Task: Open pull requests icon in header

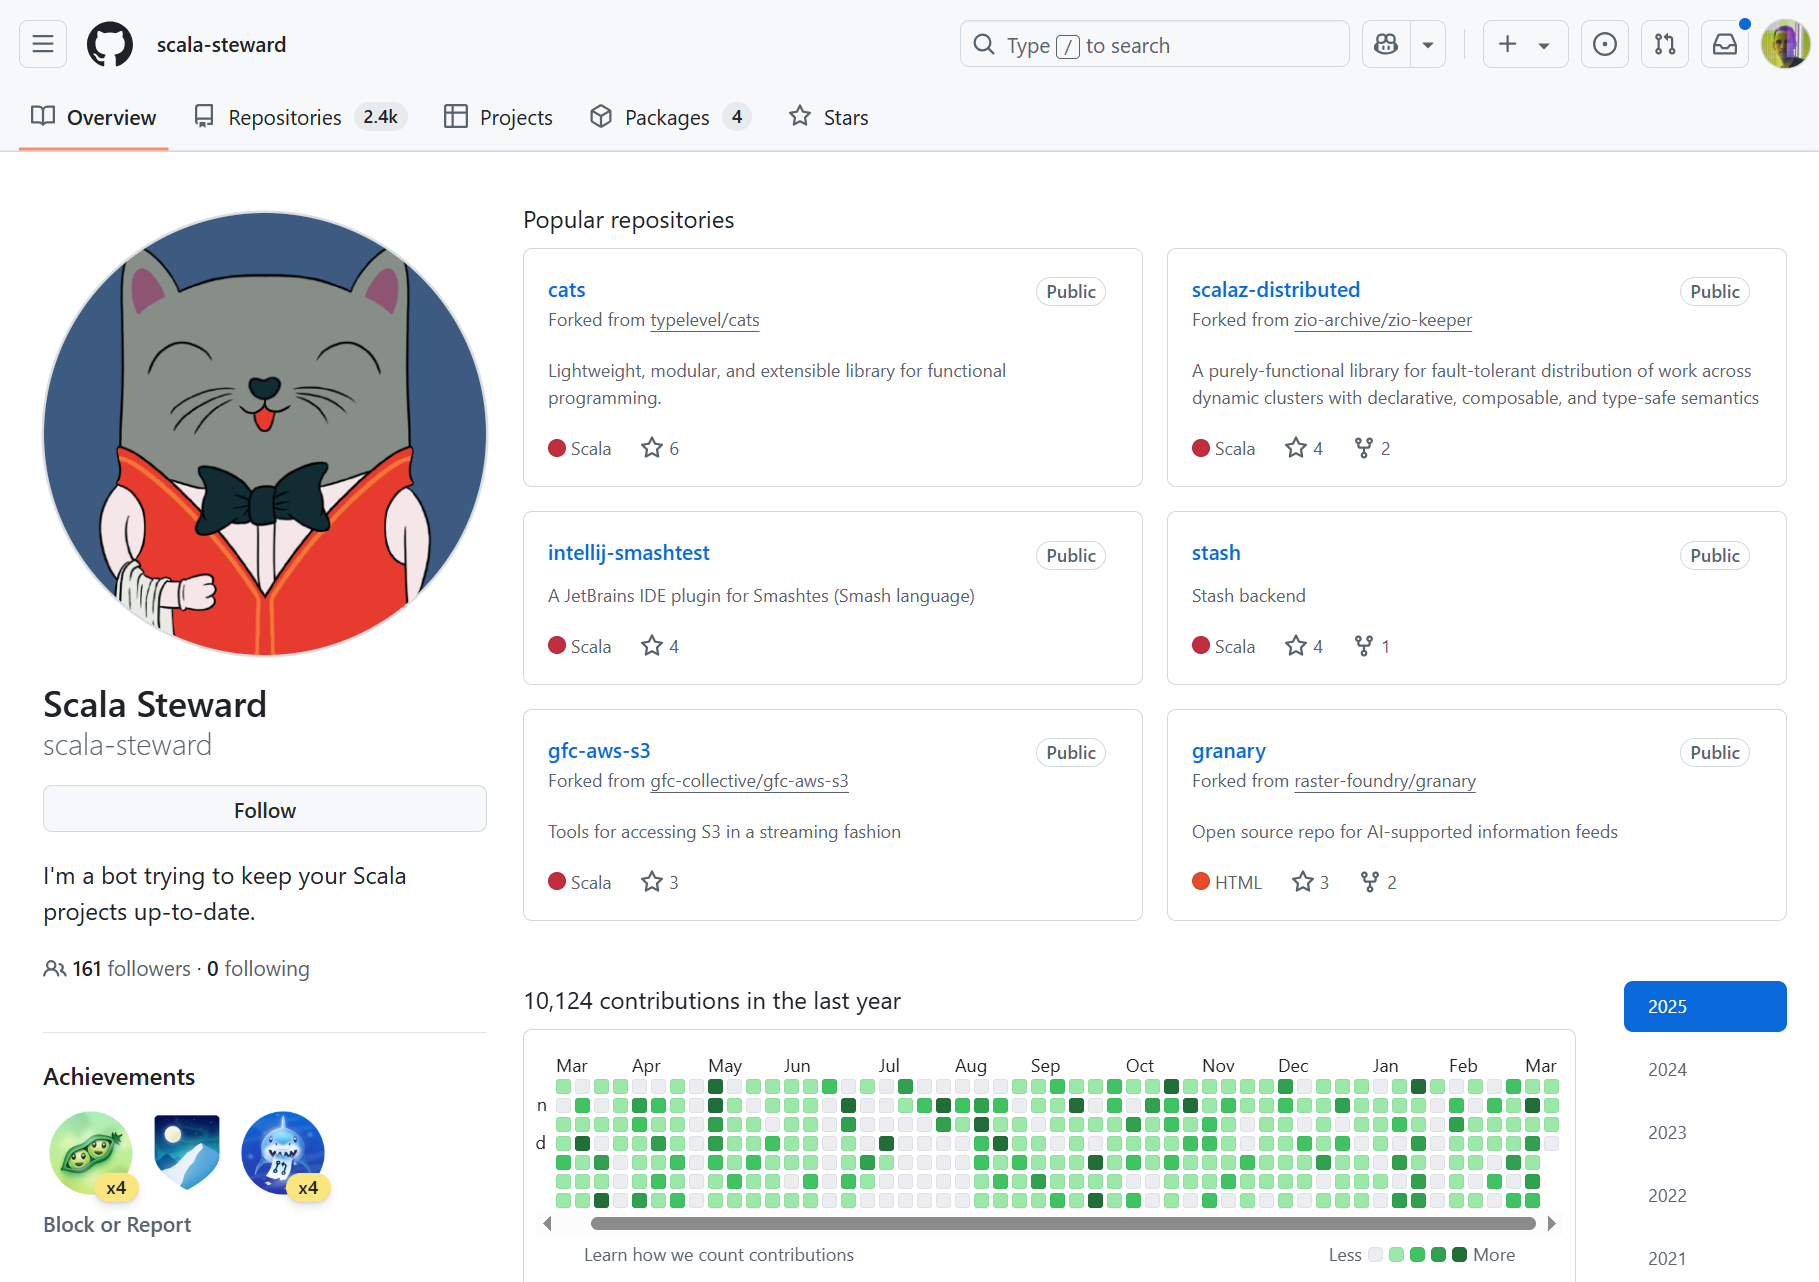Action: point(1665,44)
